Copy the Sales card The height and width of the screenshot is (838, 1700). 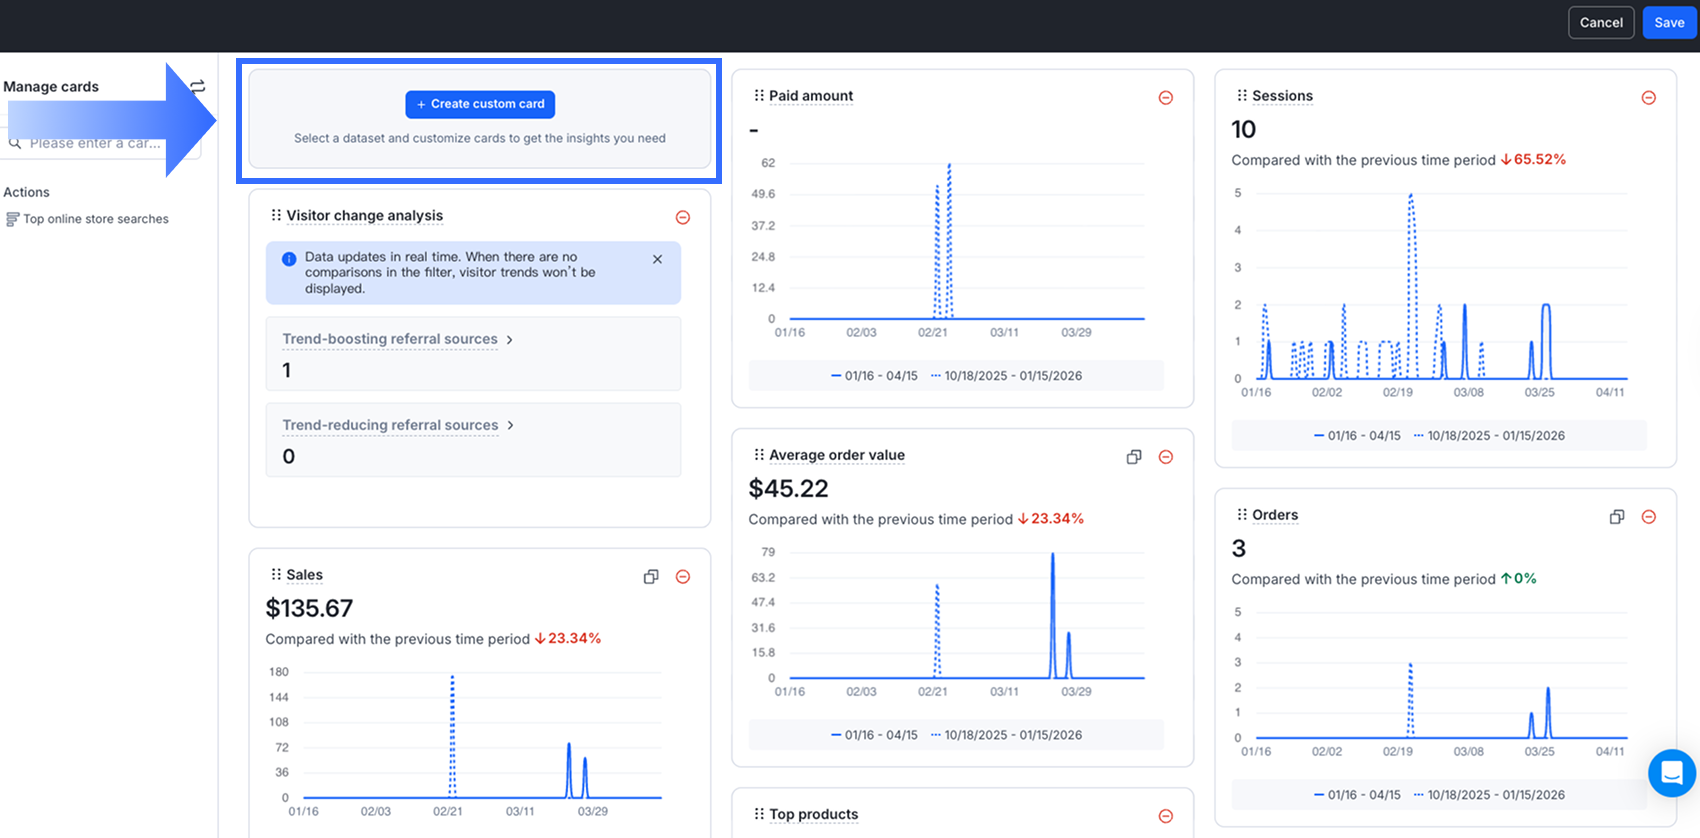click(651, 577)
